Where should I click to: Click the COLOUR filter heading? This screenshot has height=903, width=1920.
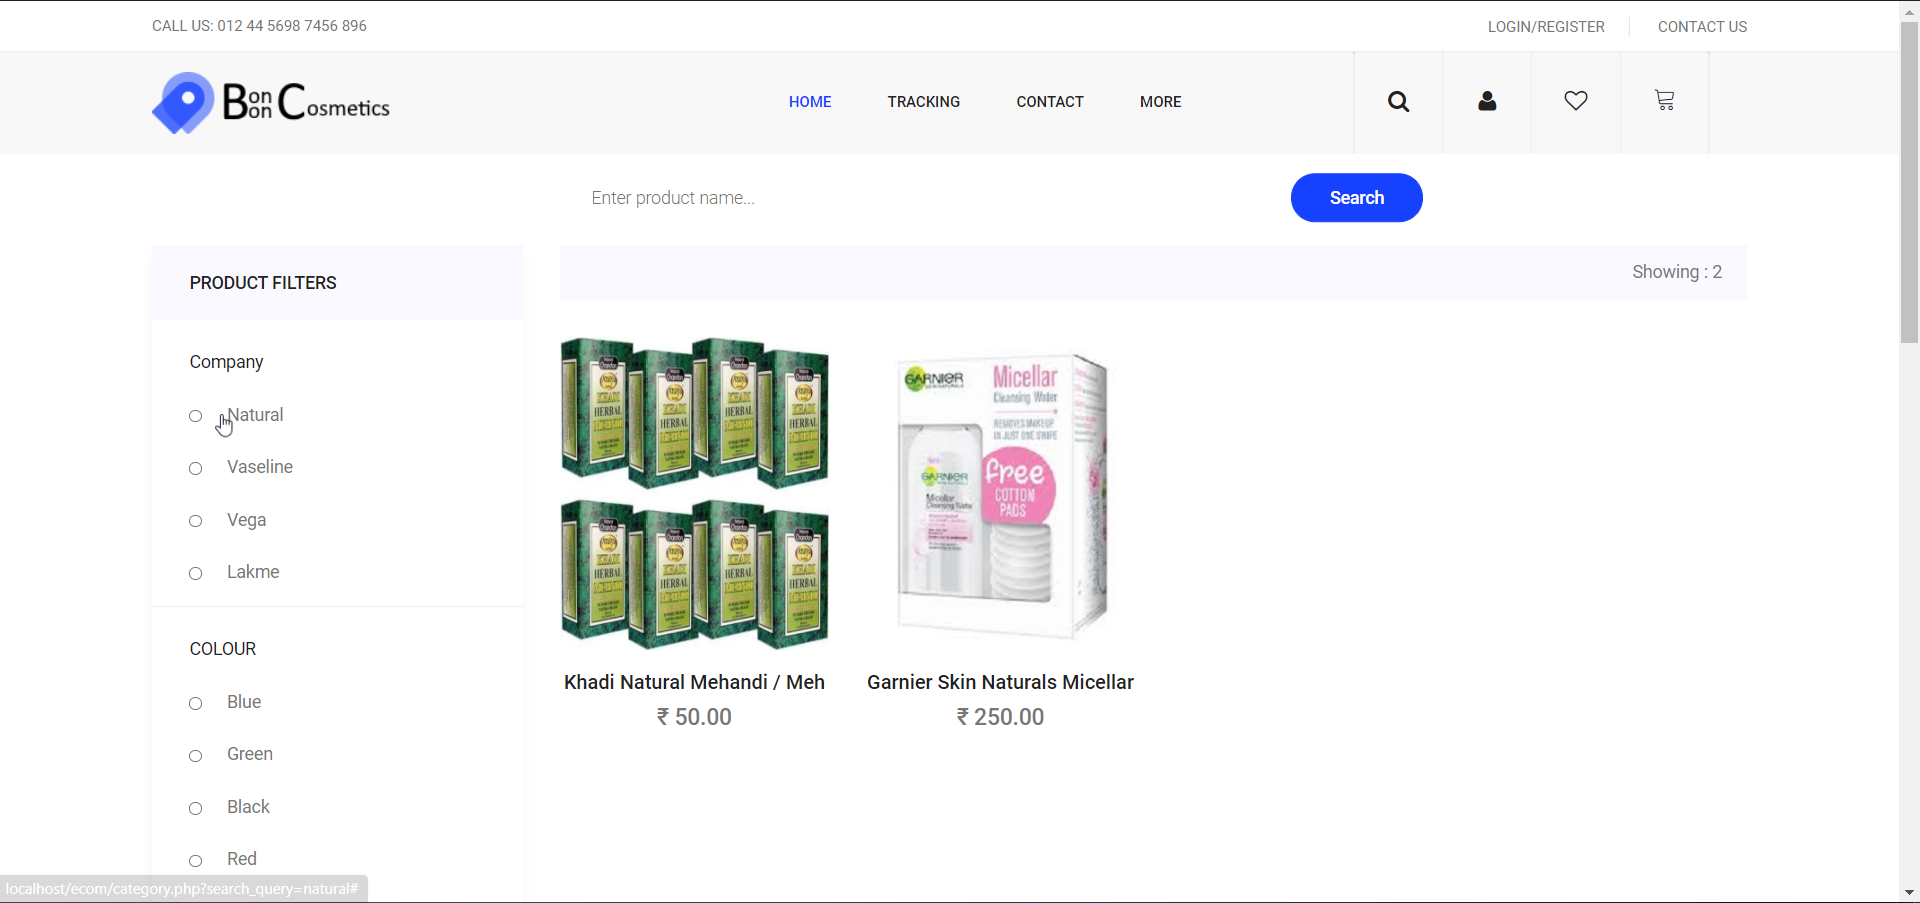click(223, 649)
